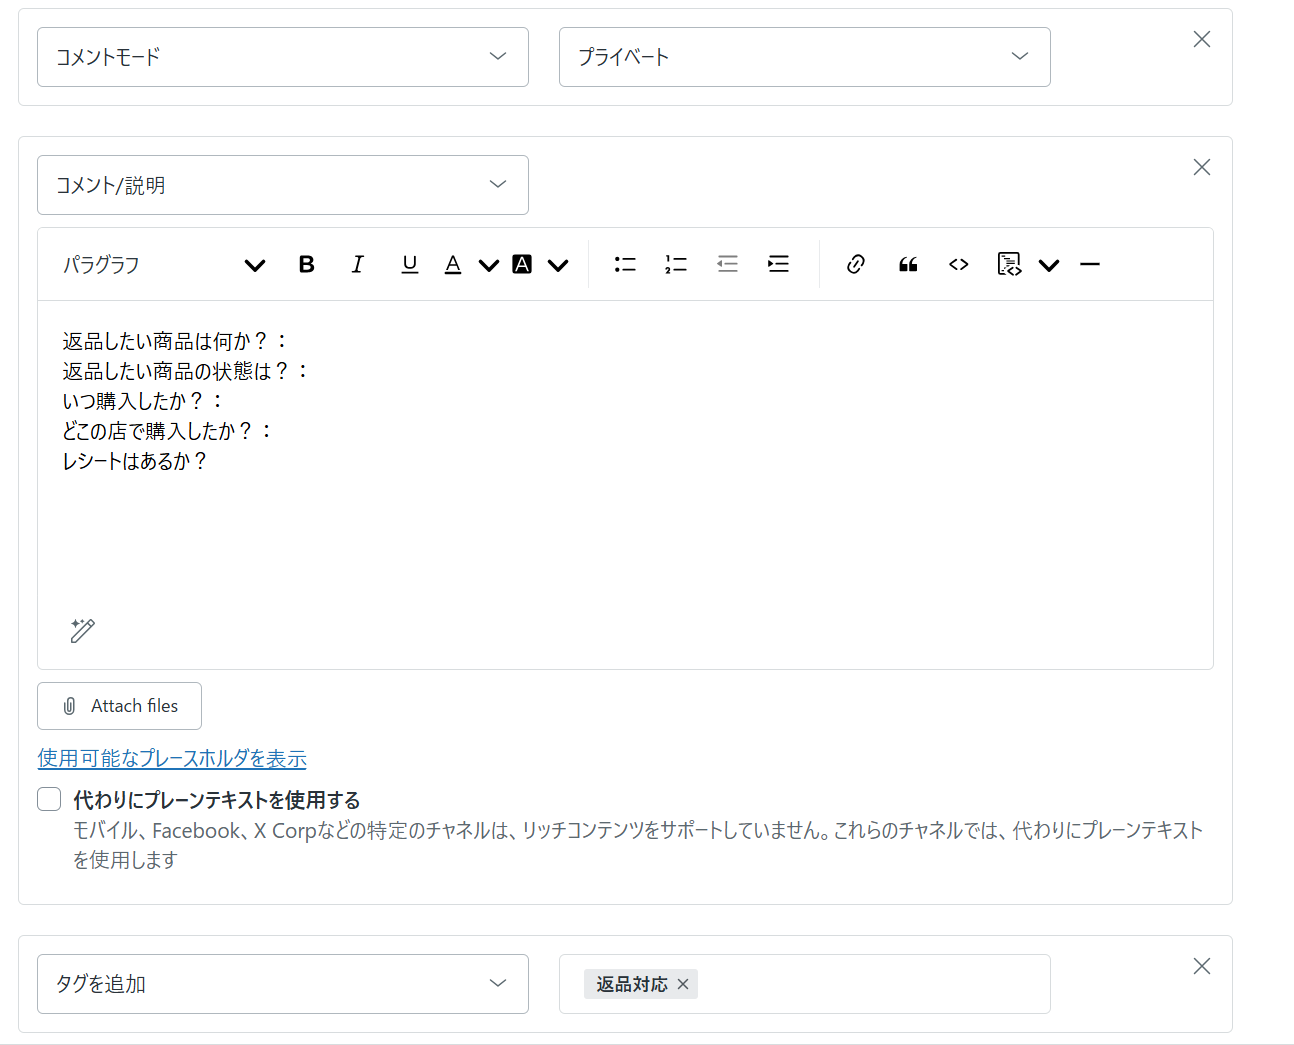
Task: Insert inline code with <> icon
Action: (x=959, y=264)
